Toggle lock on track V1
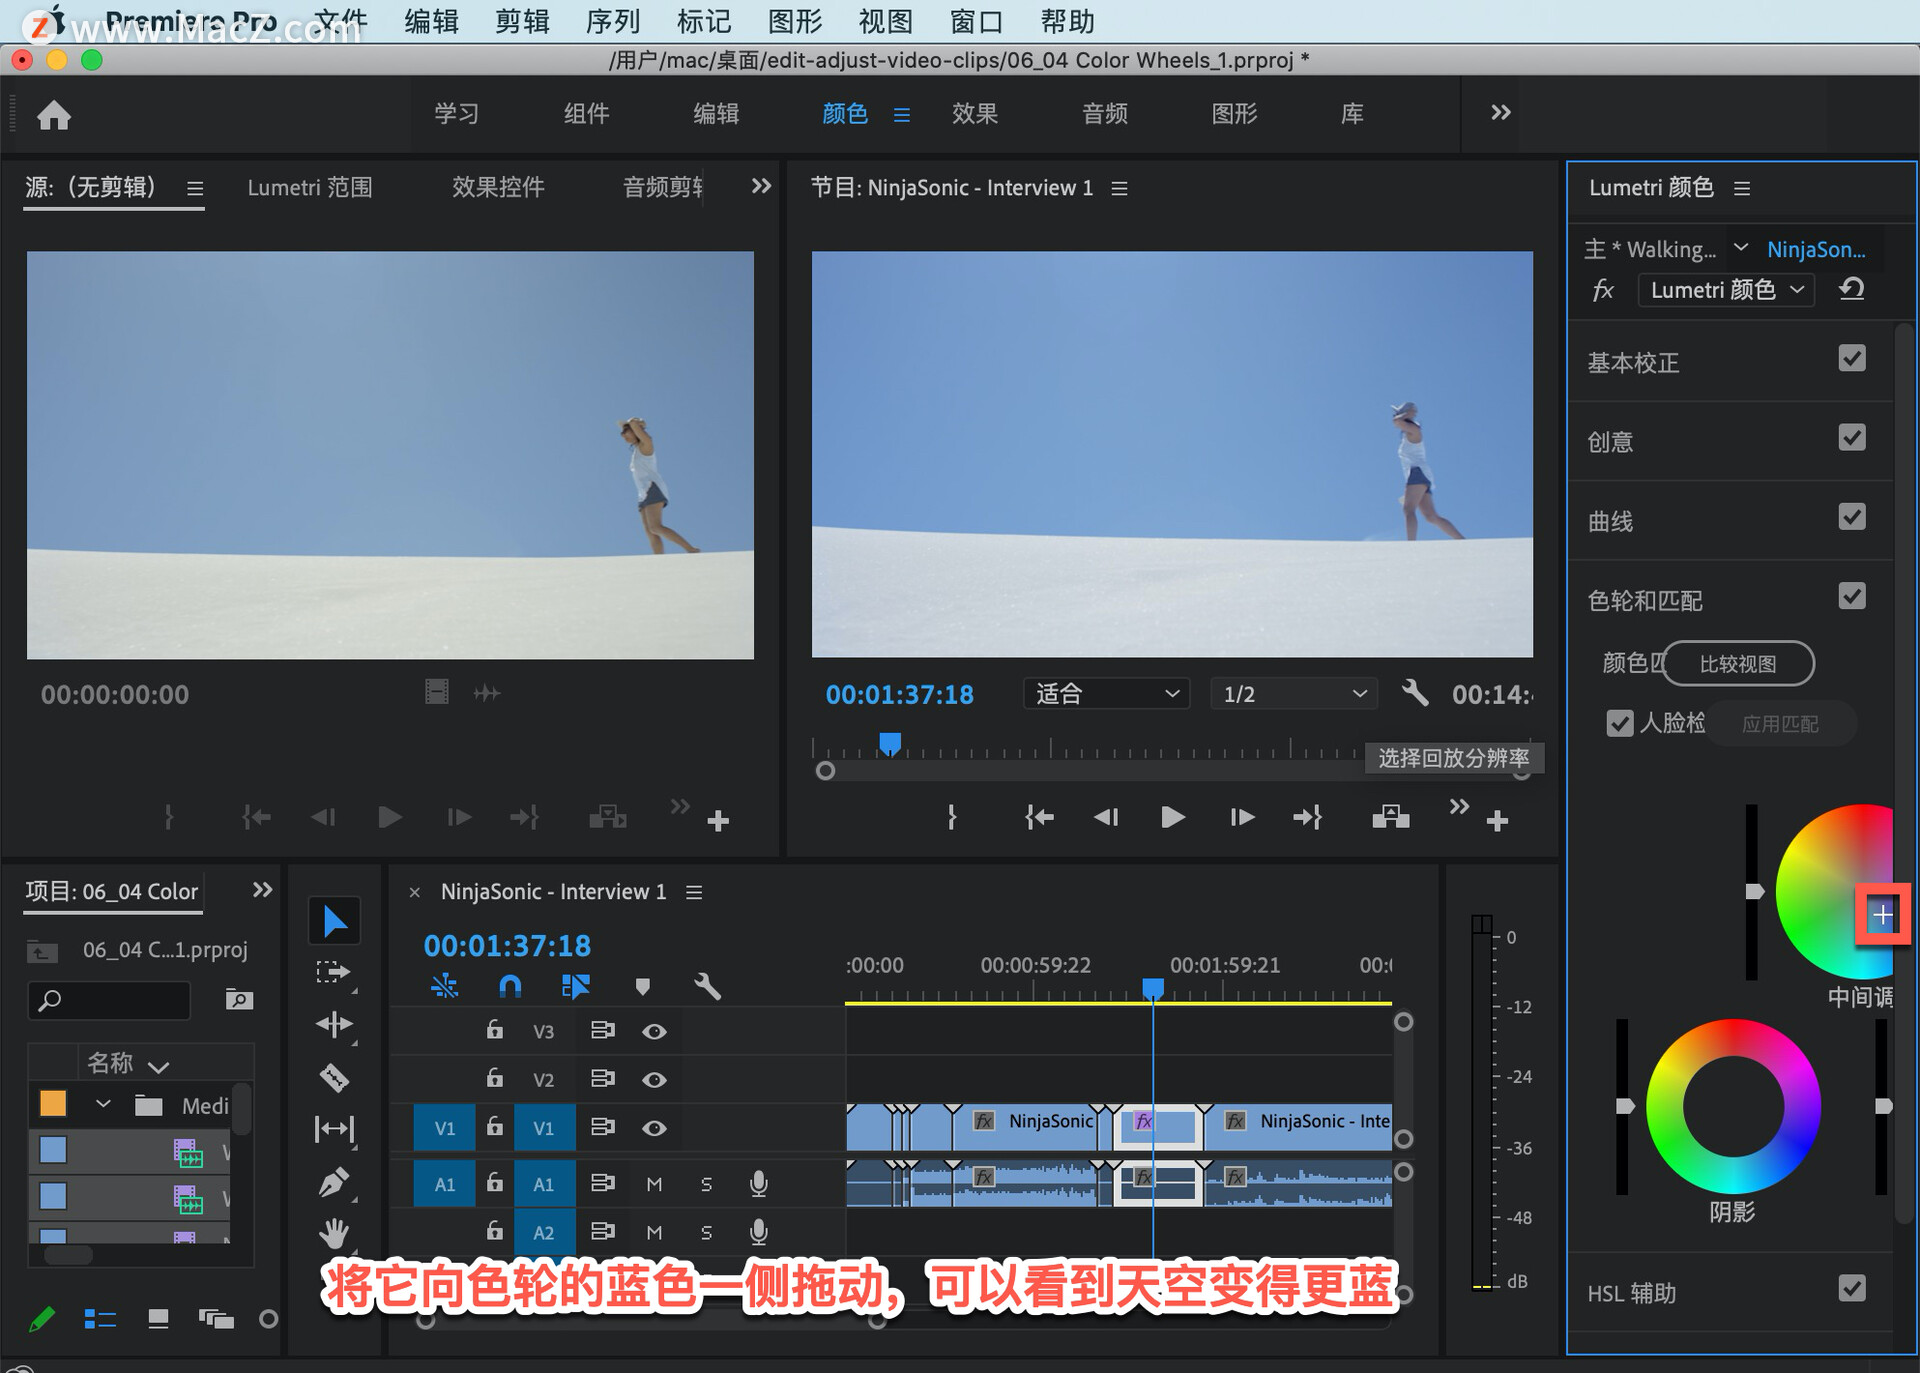 (494, 1127)
